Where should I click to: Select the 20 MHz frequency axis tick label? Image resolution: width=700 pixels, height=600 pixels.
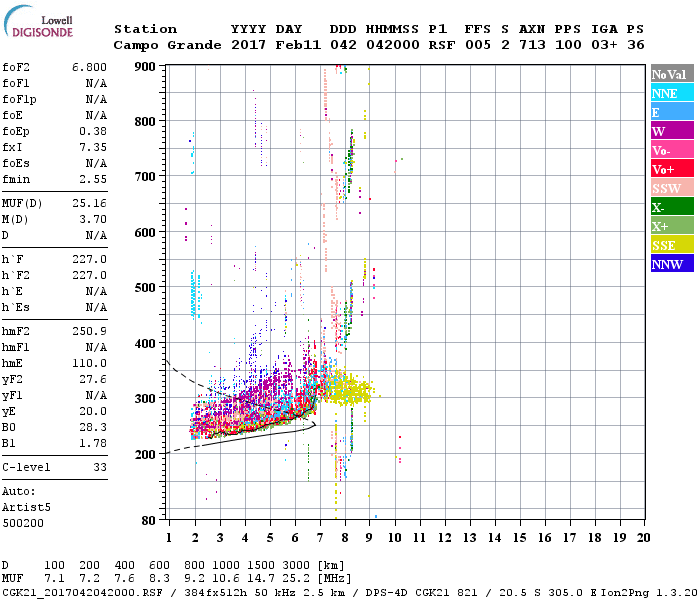(643, 537)
